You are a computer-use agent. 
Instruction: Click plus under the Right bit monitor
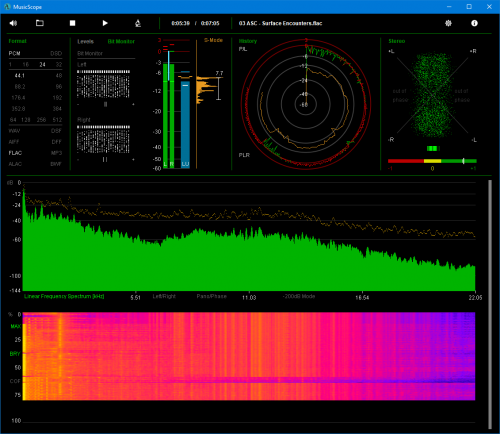(133, 160)
